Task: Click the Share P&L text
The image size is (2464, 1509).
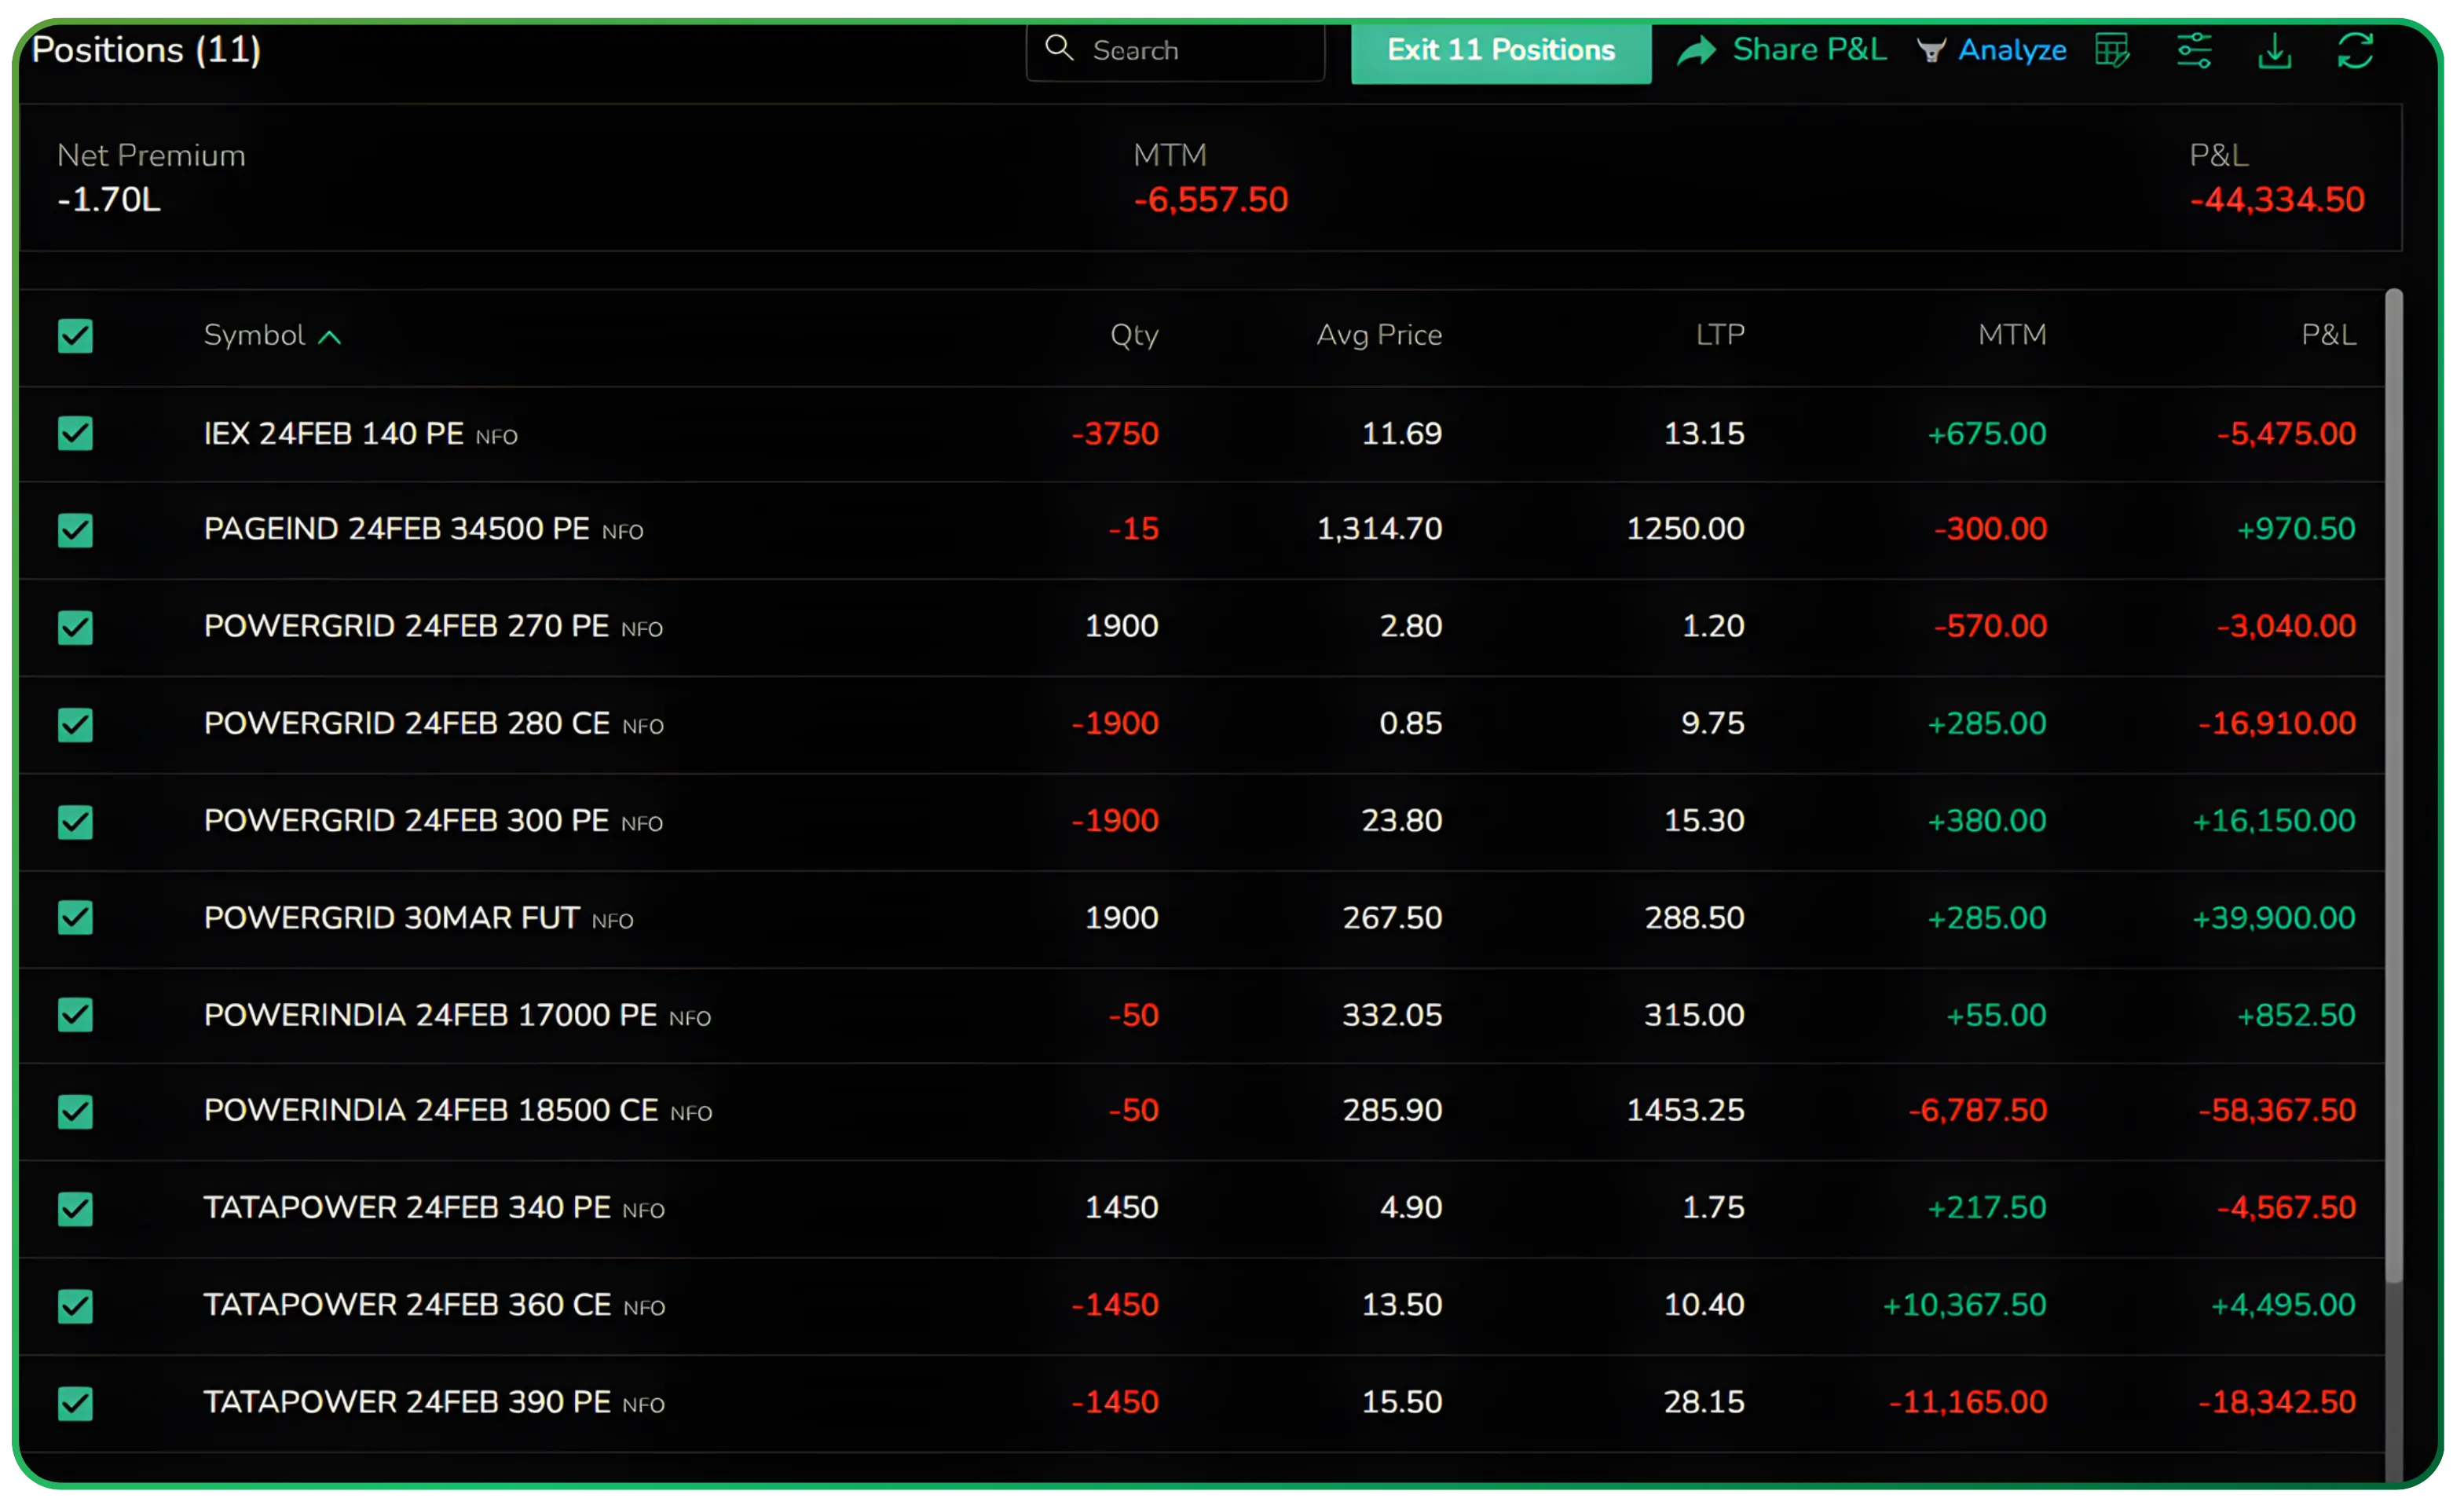Action: (1809, 50)
